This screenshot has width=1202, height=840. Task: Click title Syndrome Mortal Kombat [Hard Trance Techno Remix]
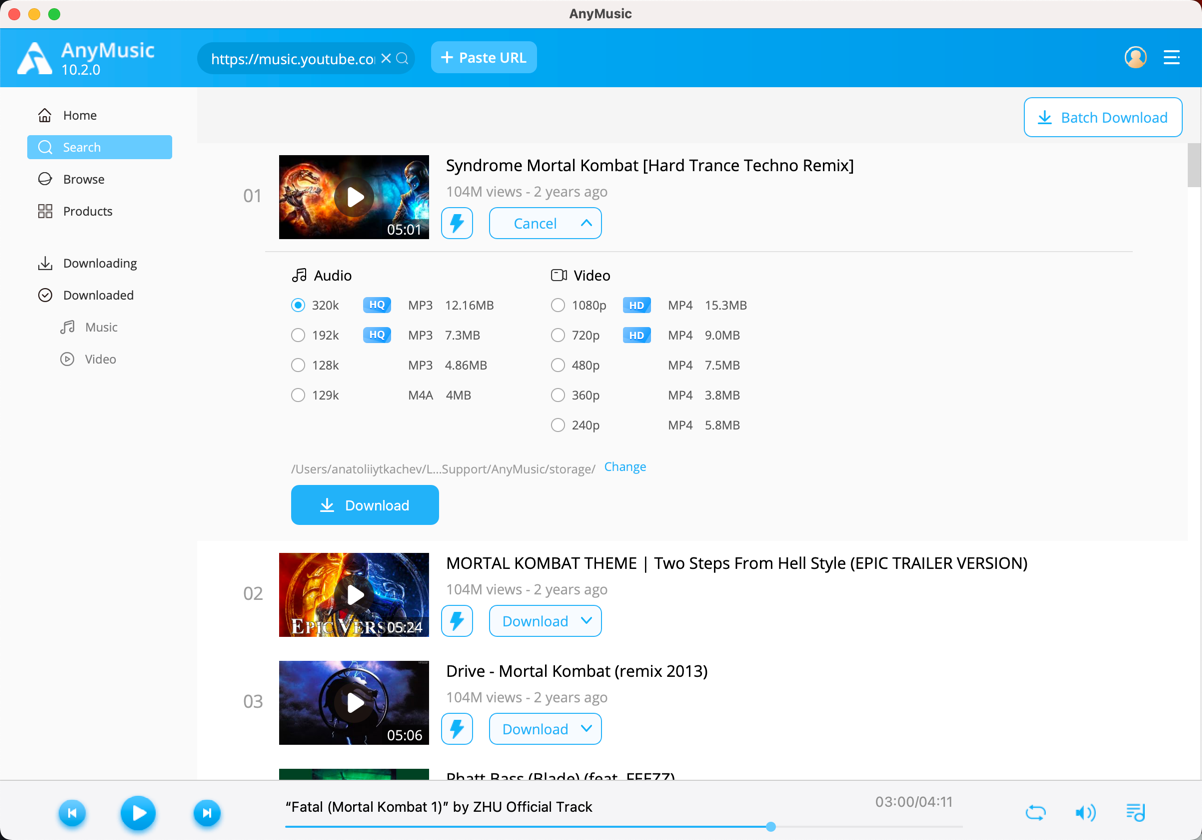coord(650,165)
